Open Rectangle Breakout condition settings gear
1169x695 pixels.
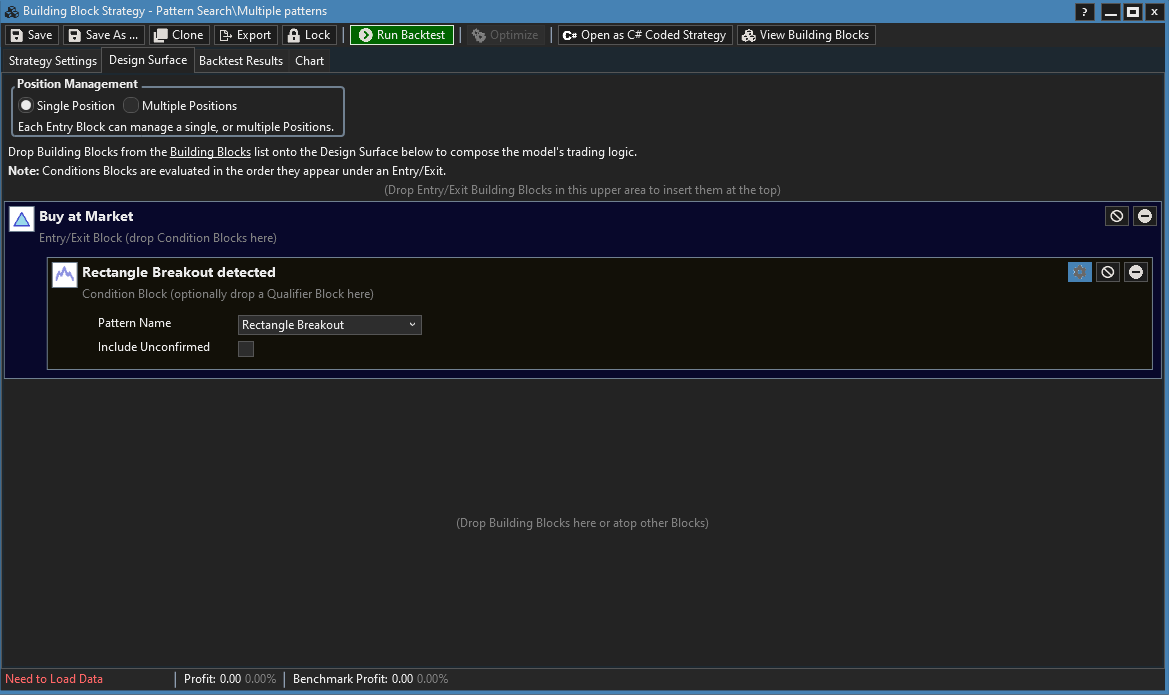tap(1080, 272)
